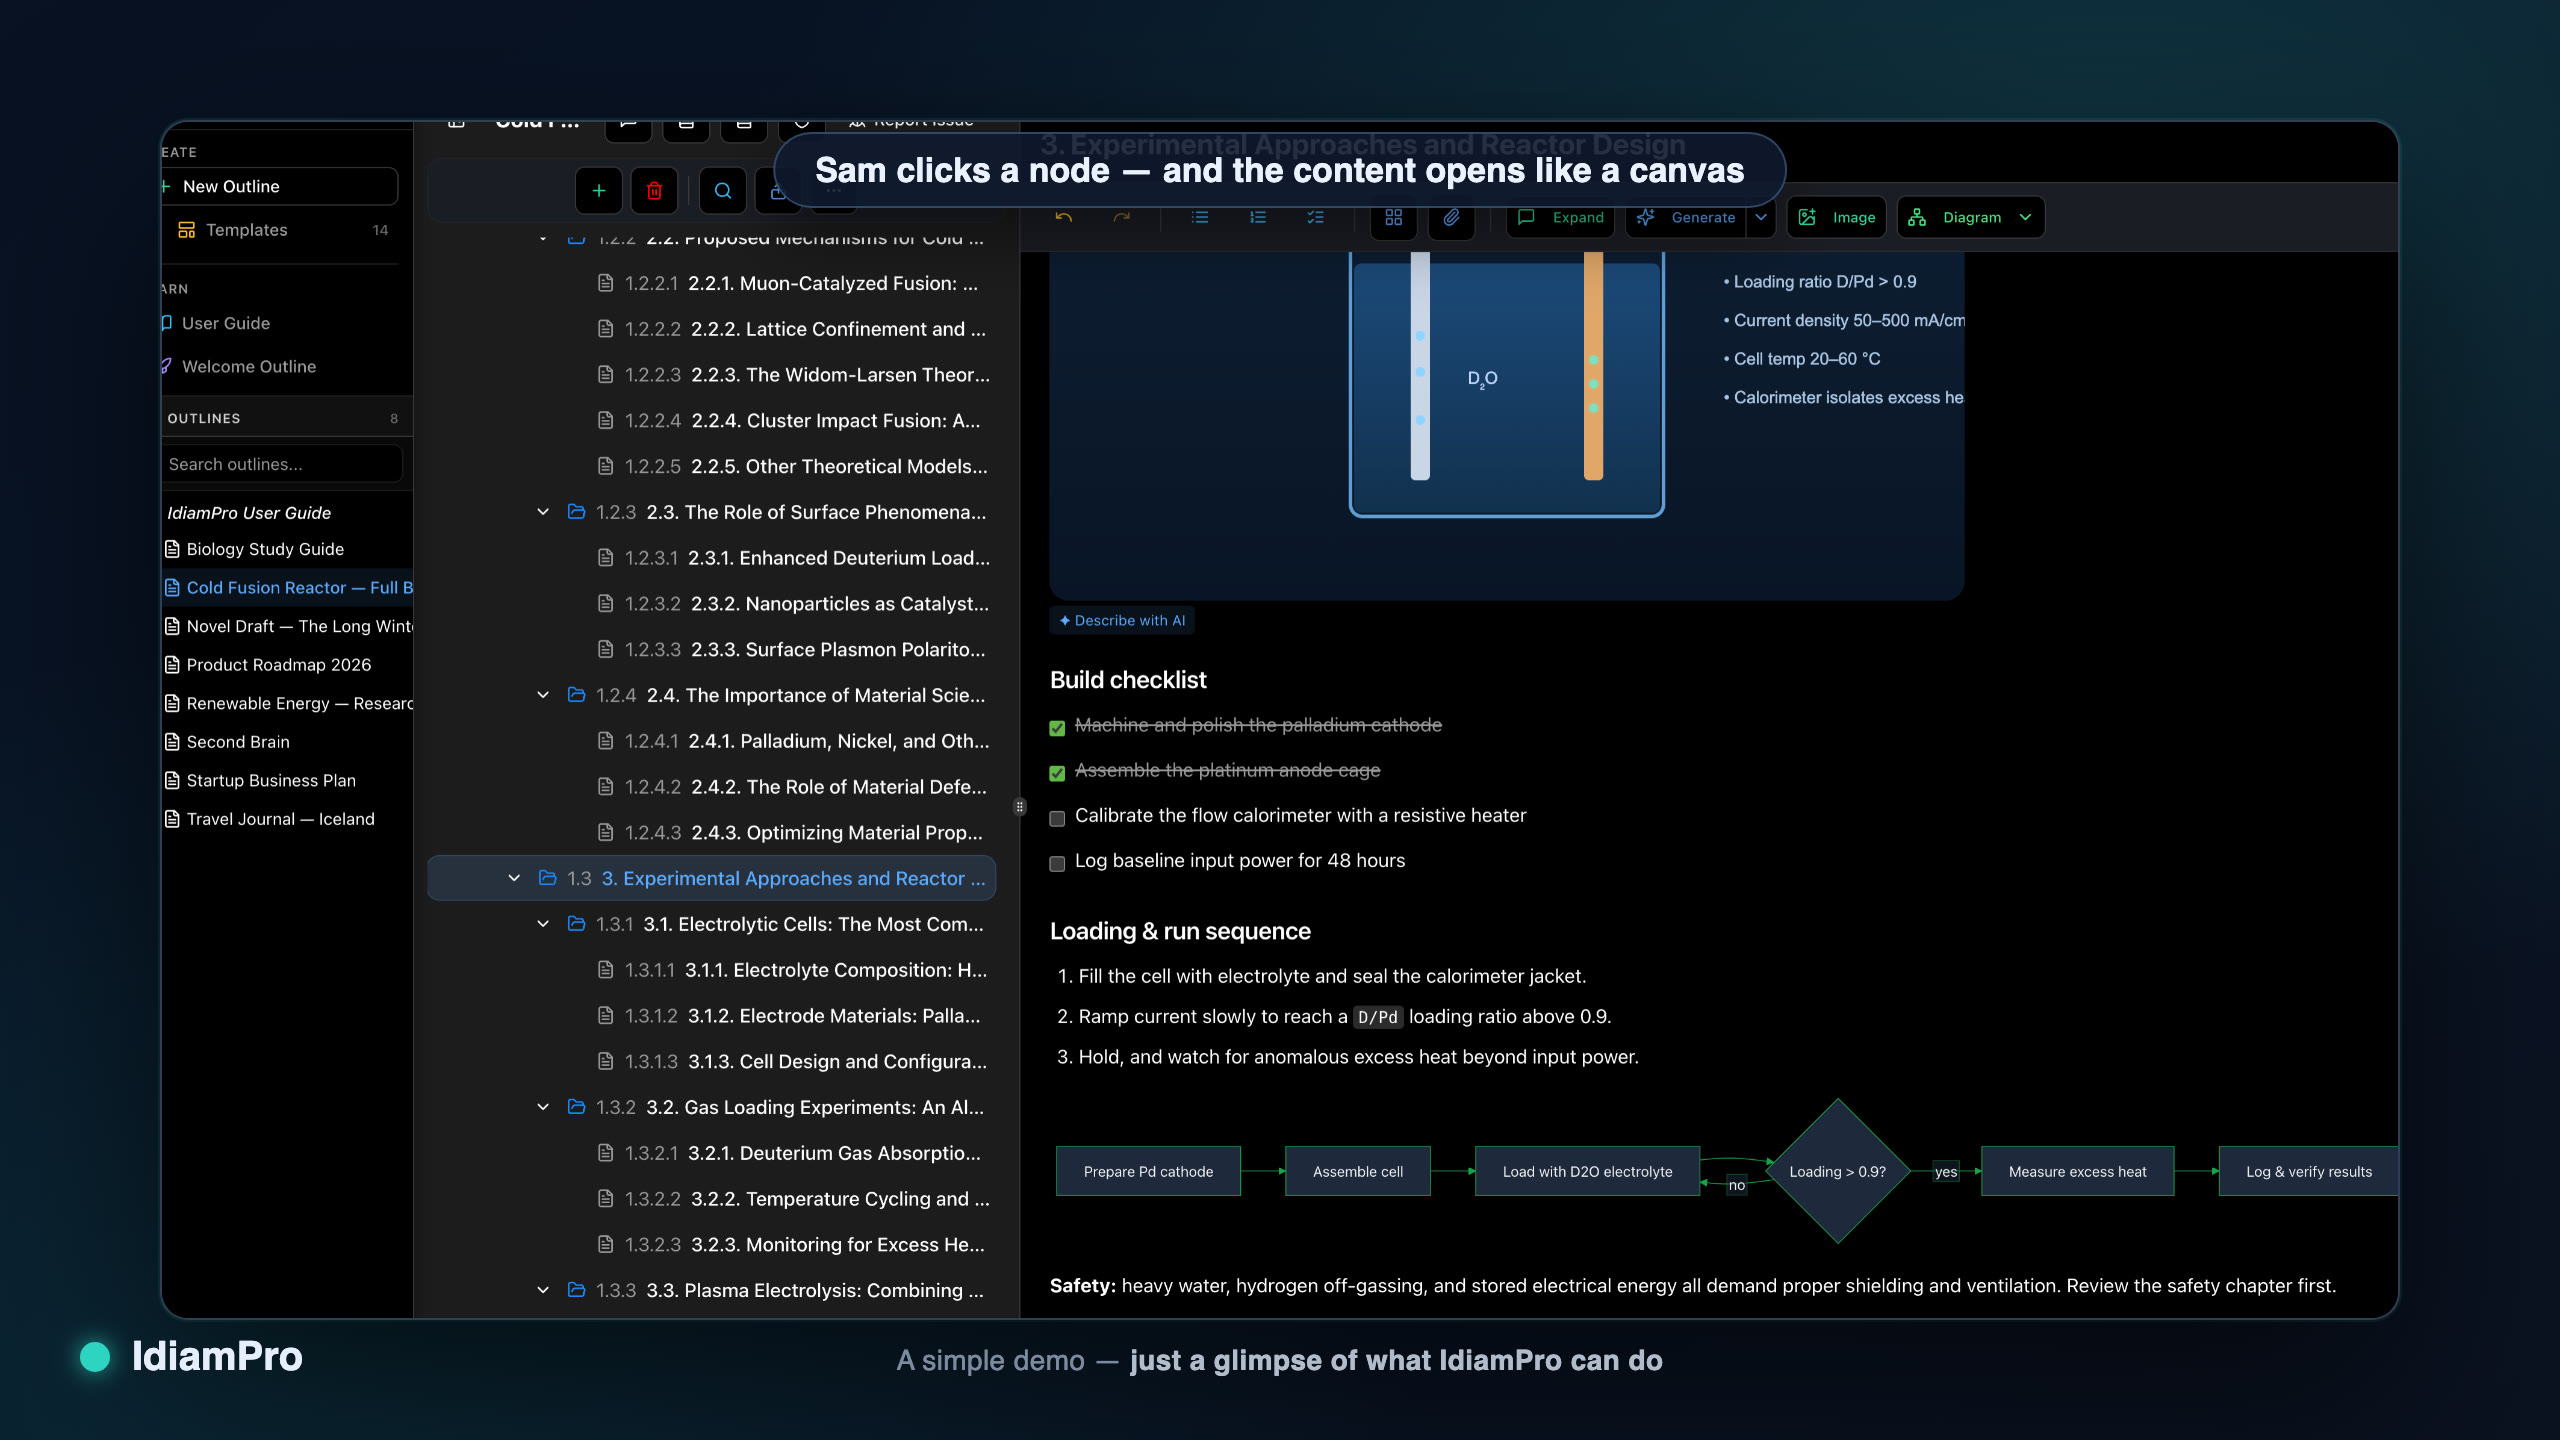Viewport: 2560px width, 1440px height.
Task: Open the Diagram dropdown button
Action: click(1971, 217)
